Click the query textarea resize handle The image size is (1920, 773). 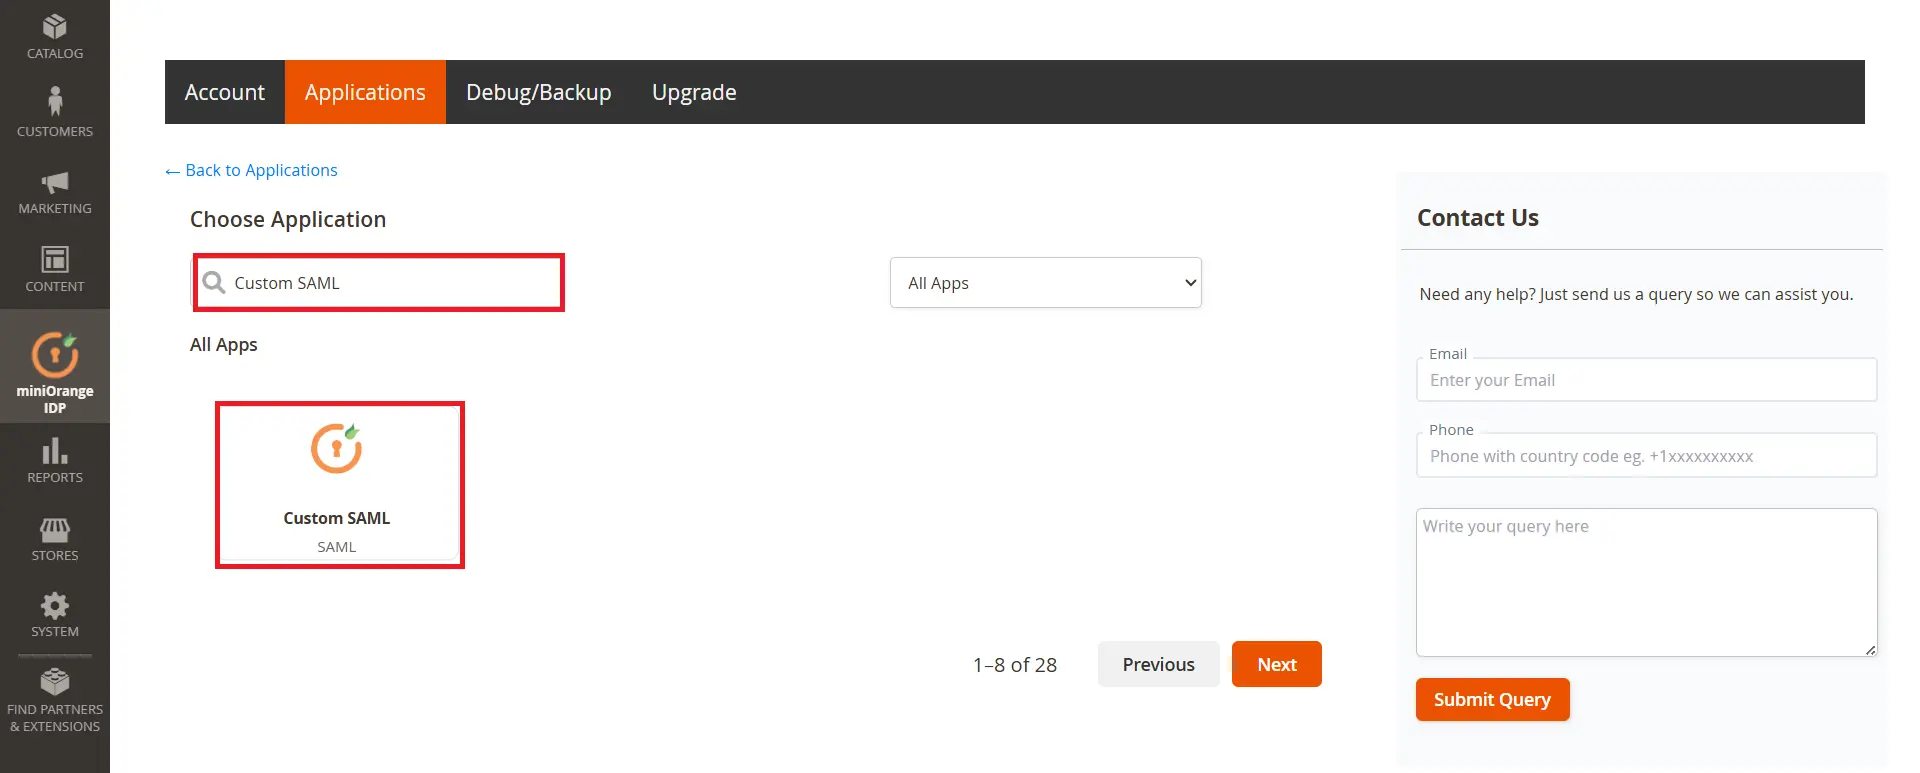pos(1870,650)
